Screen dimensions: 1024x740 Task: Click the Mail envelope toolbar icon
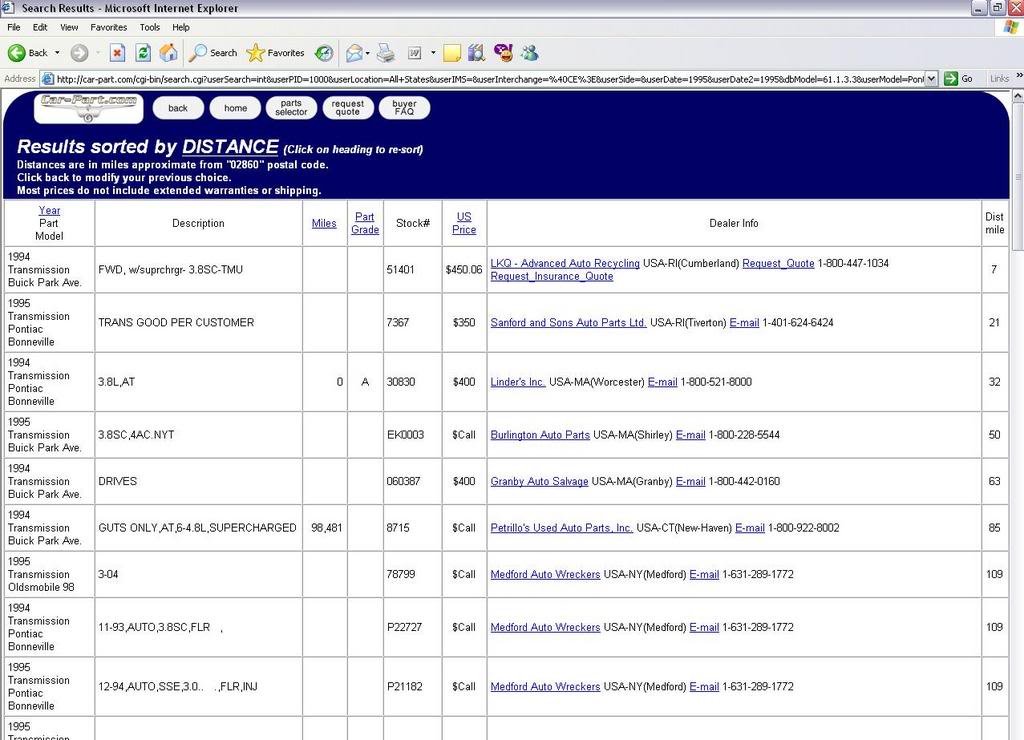[355, 53]
